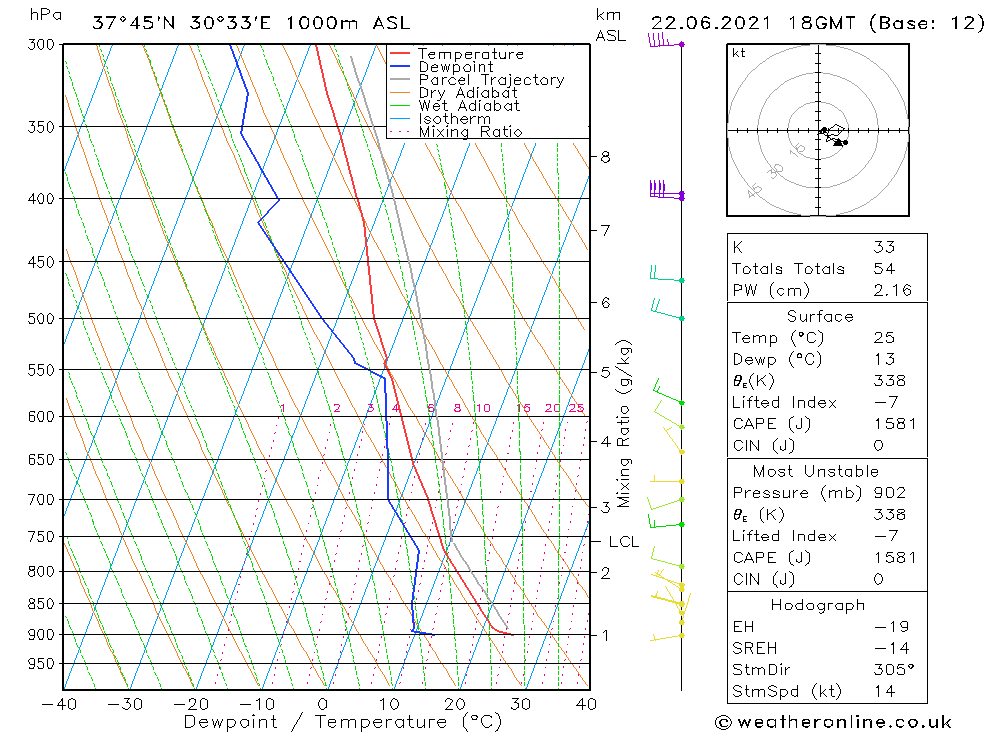Click the gray Parcel Trajectory line swatch
This screenshot has width=1000, height=733.
pyautogui.click(x=400, y=79)
